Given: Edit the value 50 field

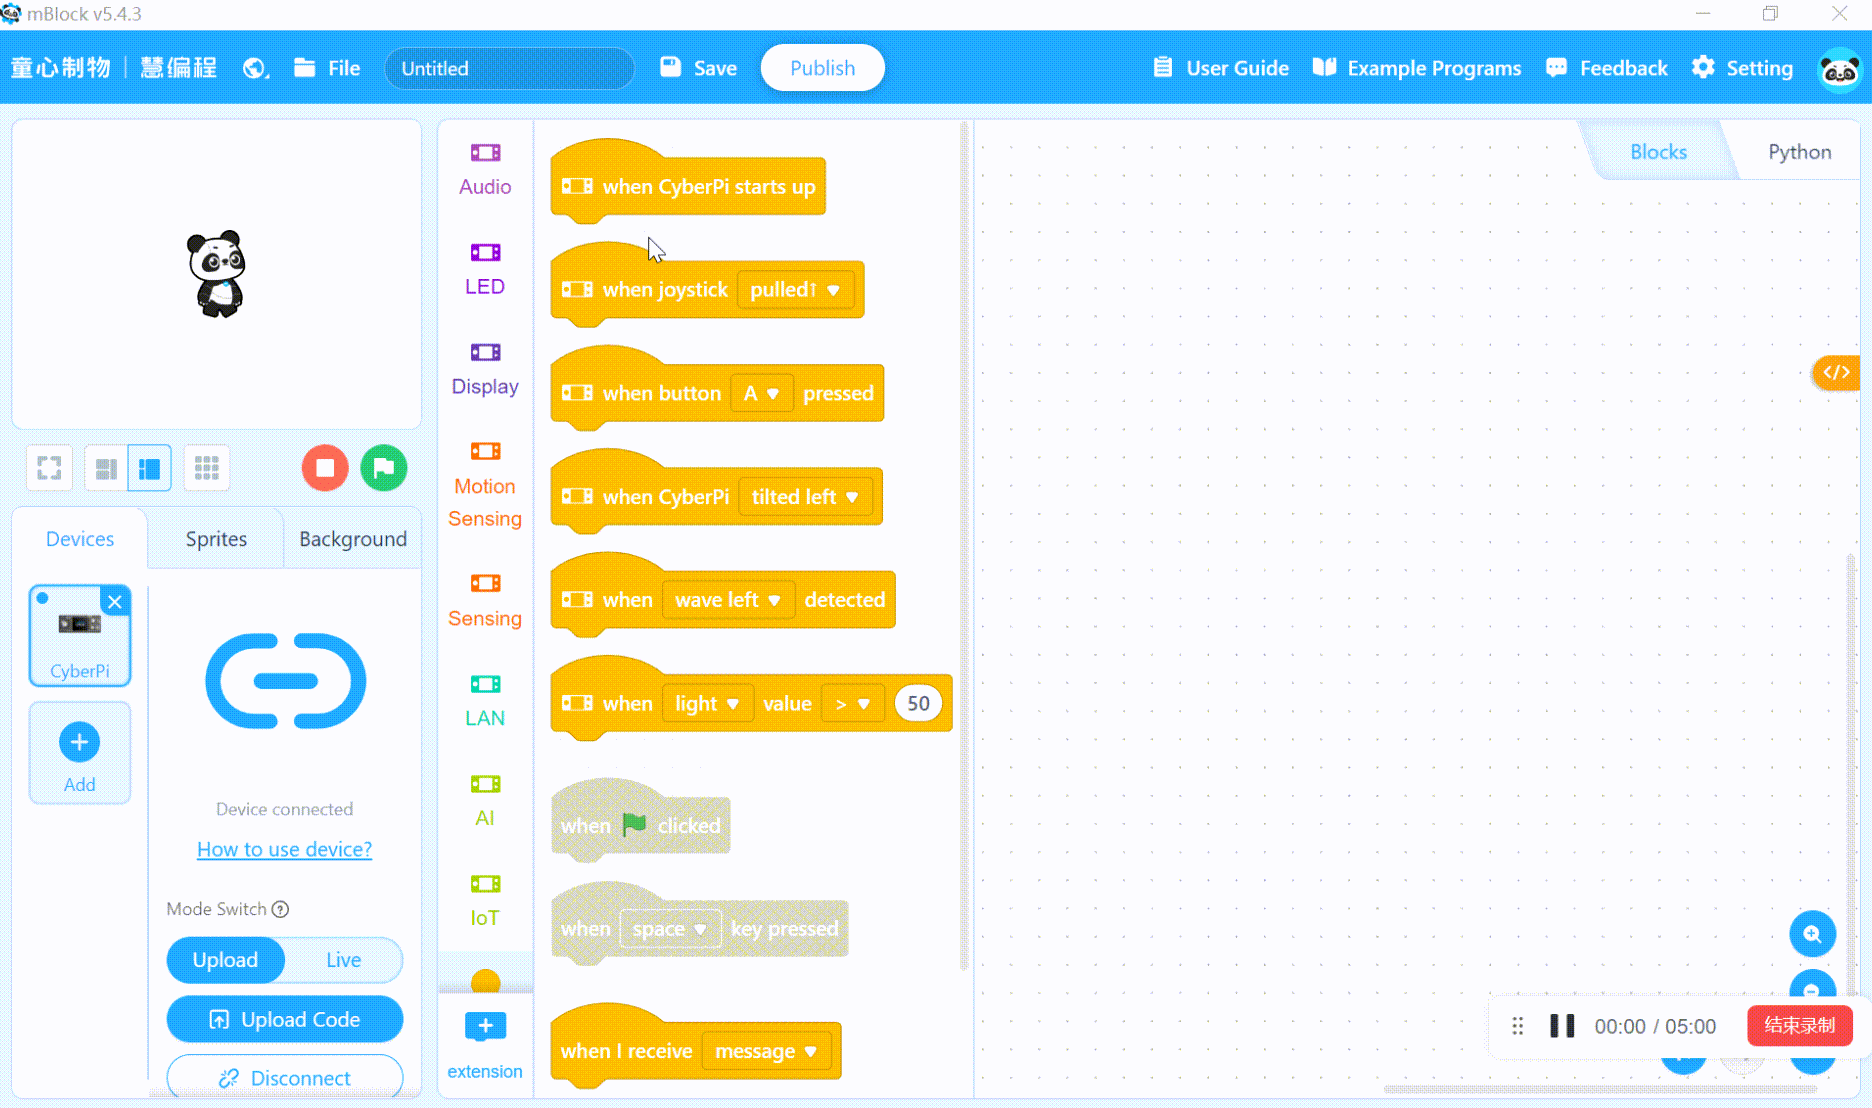Looking at the screenshot, I should 918,704.
